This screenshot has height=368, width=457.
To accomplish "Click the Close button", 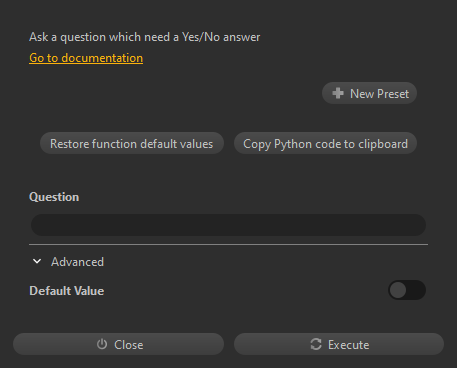I will click(118, 344).
